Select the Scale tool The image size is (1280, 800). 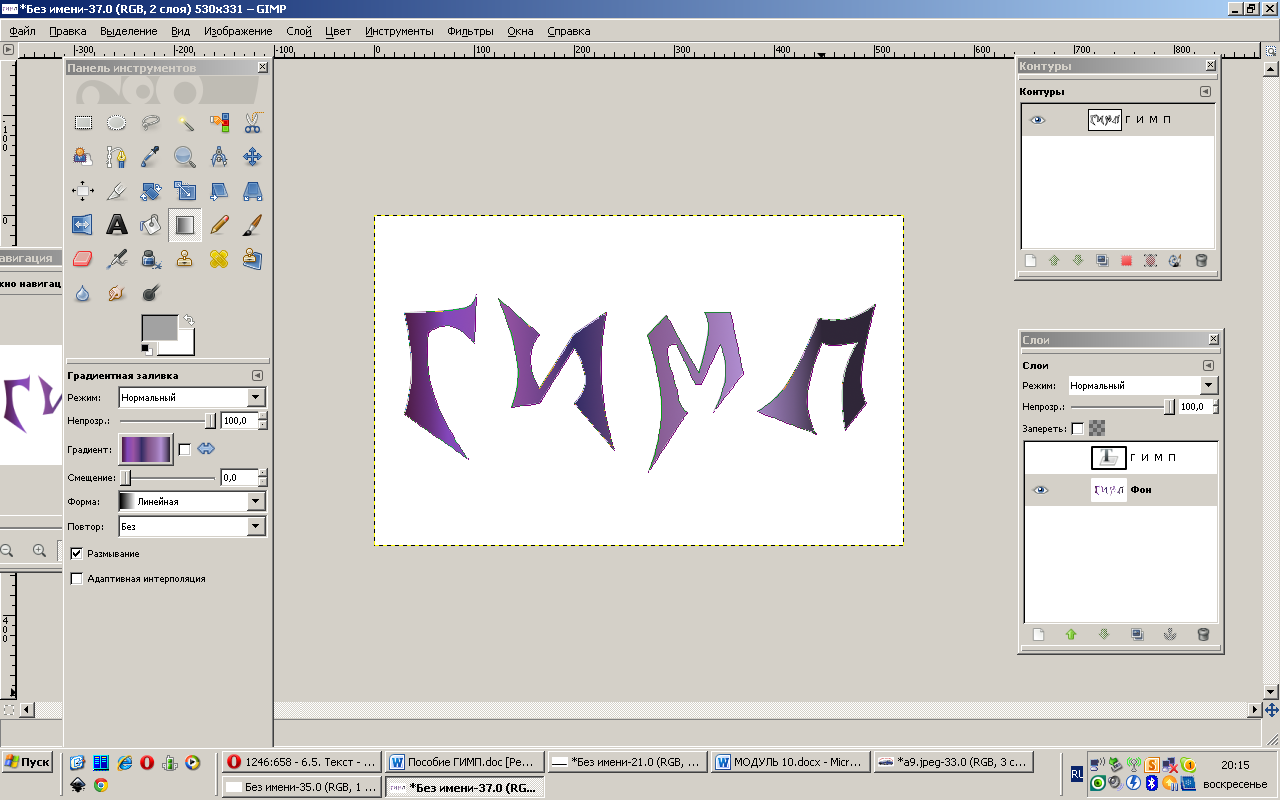pos(185,191)
